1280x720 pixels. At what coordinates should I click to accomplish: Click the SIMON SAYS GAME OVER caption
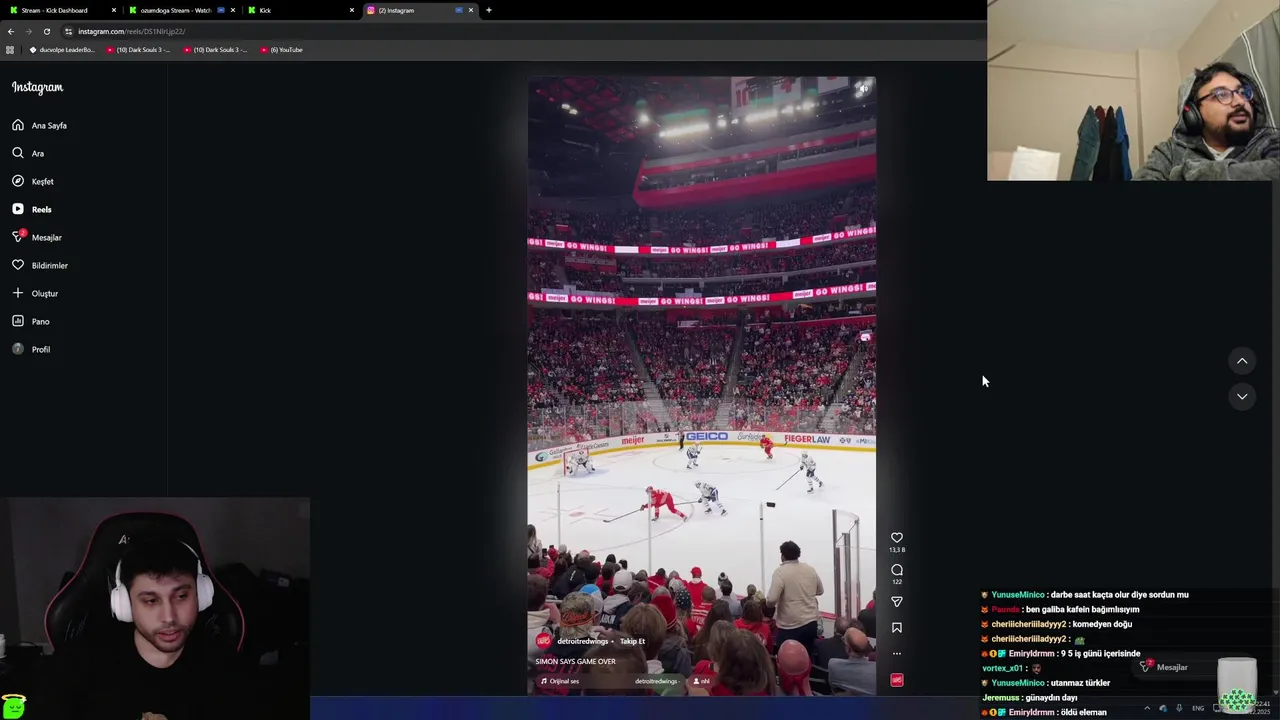tap(575, 661)
